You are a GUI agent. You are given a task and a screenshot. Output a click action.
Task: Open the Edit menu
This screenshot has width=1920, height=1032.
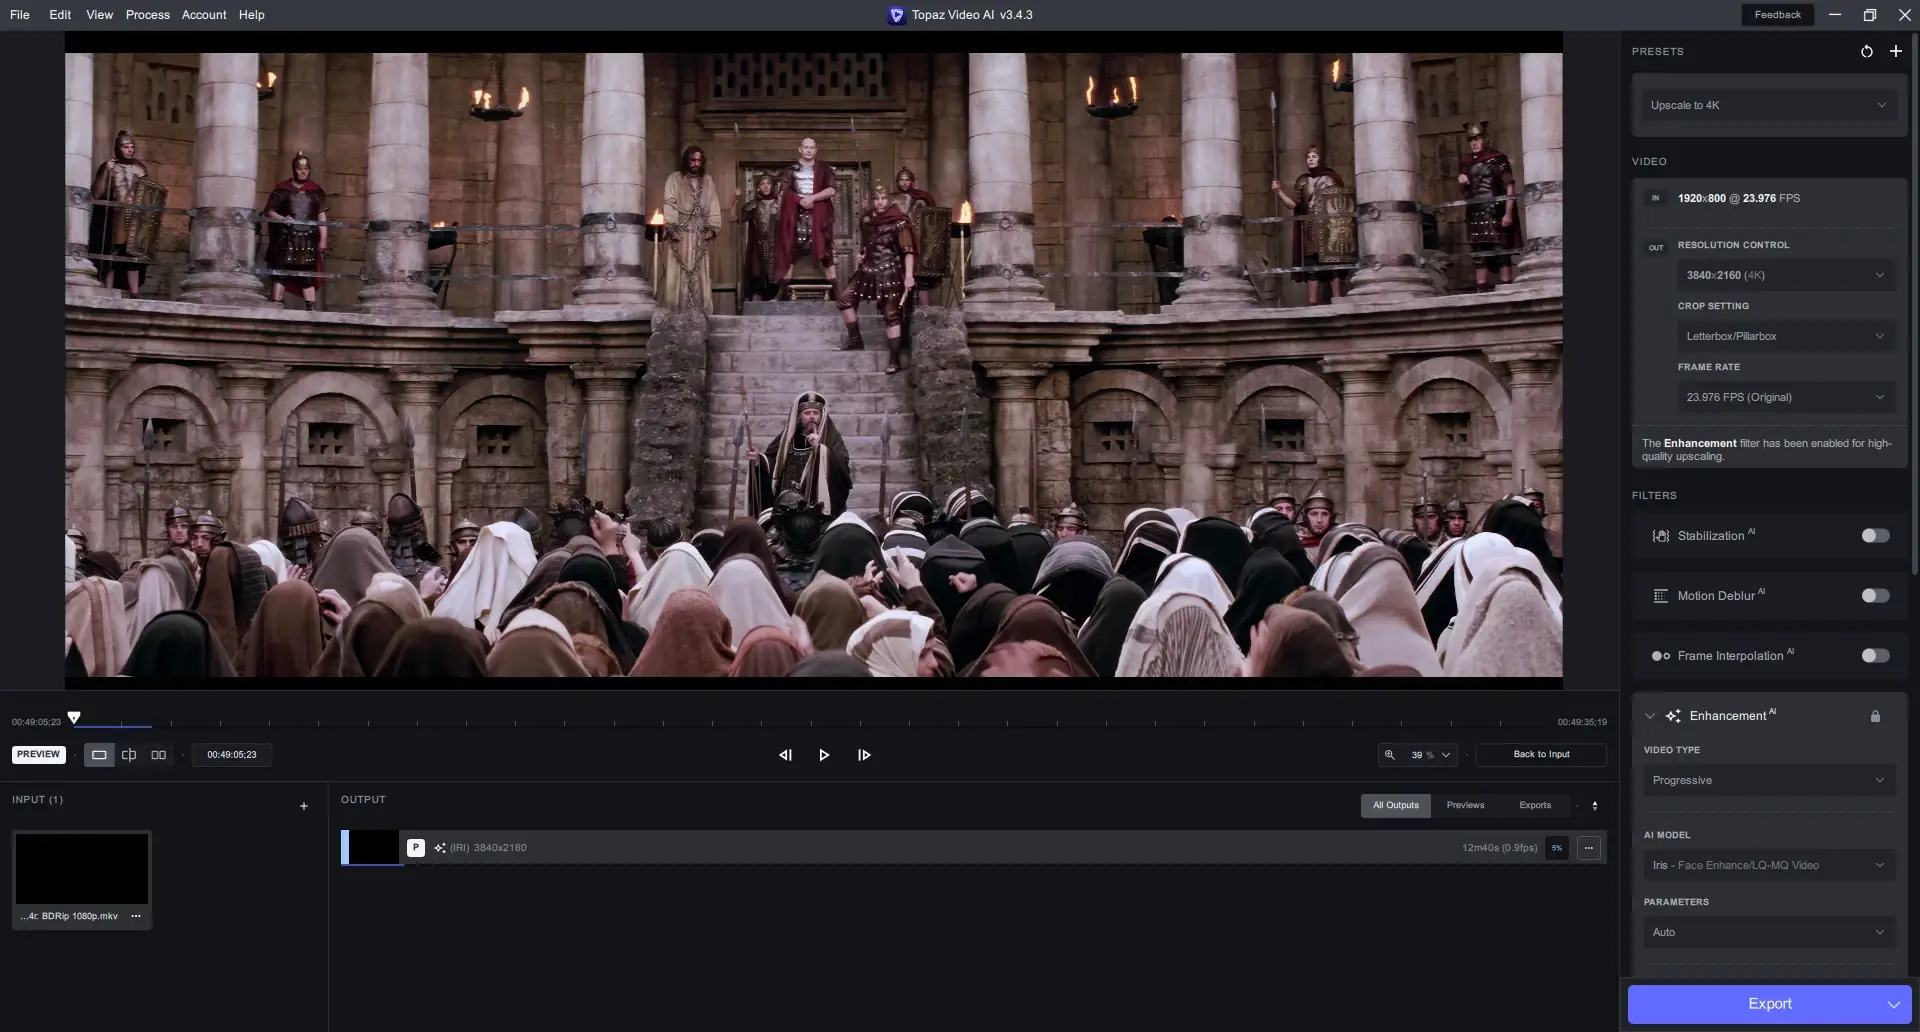coord(60,15)
